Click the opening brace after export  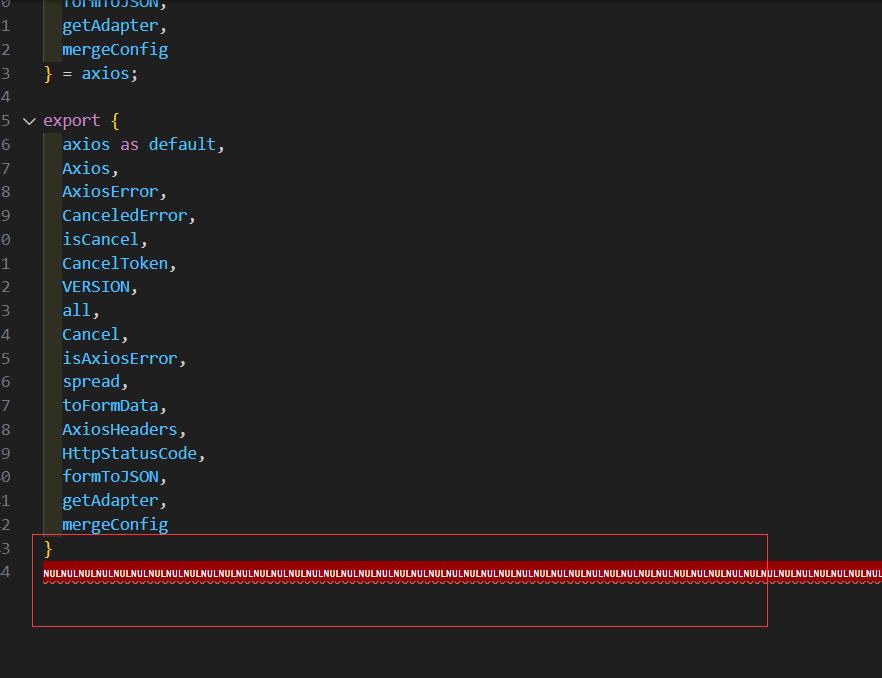[x=115, y=120]
